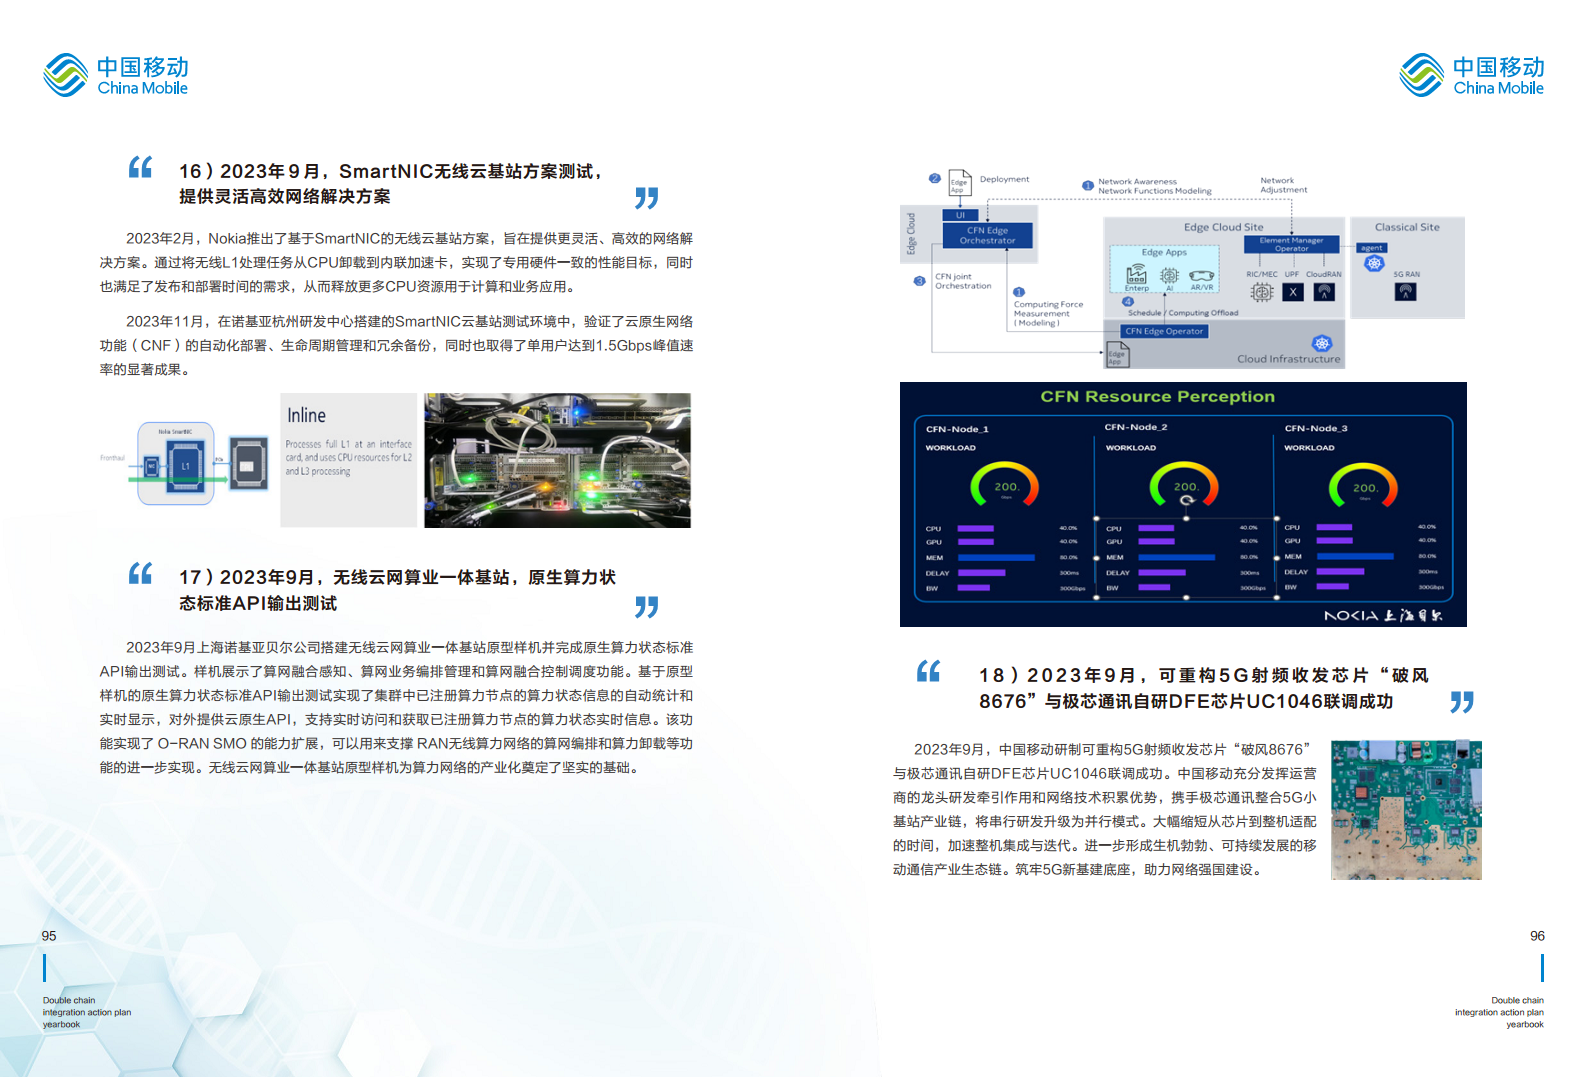Click the China Mobile logo on page 96
Screen dimensions: 1587x1077
(1472, 75)
